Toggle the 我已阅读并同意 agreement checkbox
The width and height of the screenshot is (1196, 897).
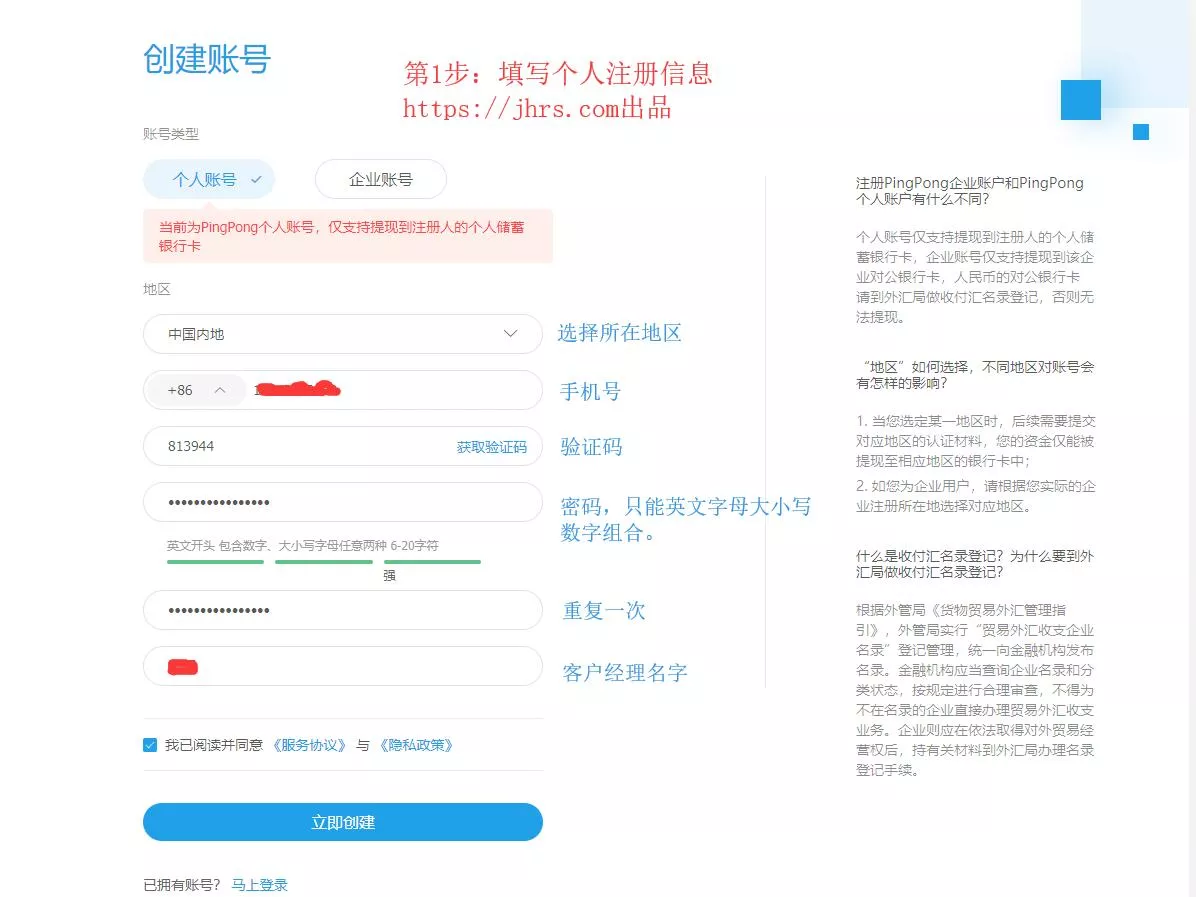click(x=150, y=745)
